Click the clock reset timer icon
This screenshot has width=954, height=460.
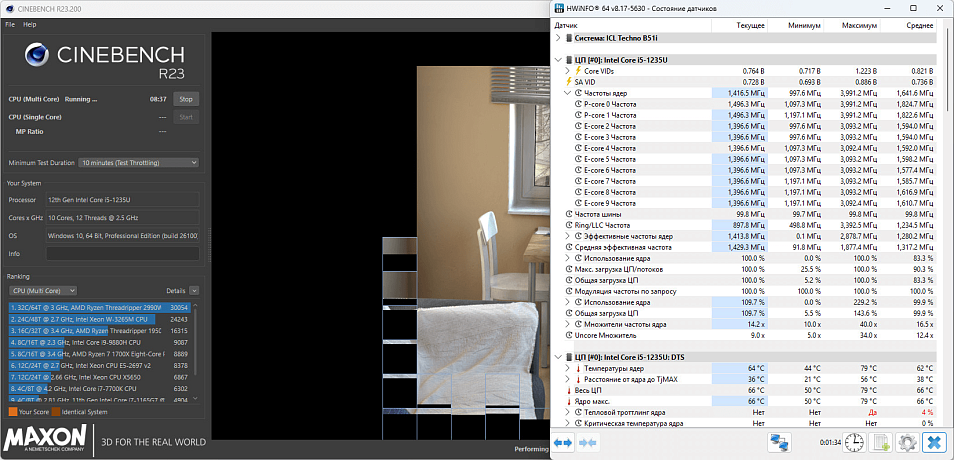pyautogui.click(x=854, y=442)
